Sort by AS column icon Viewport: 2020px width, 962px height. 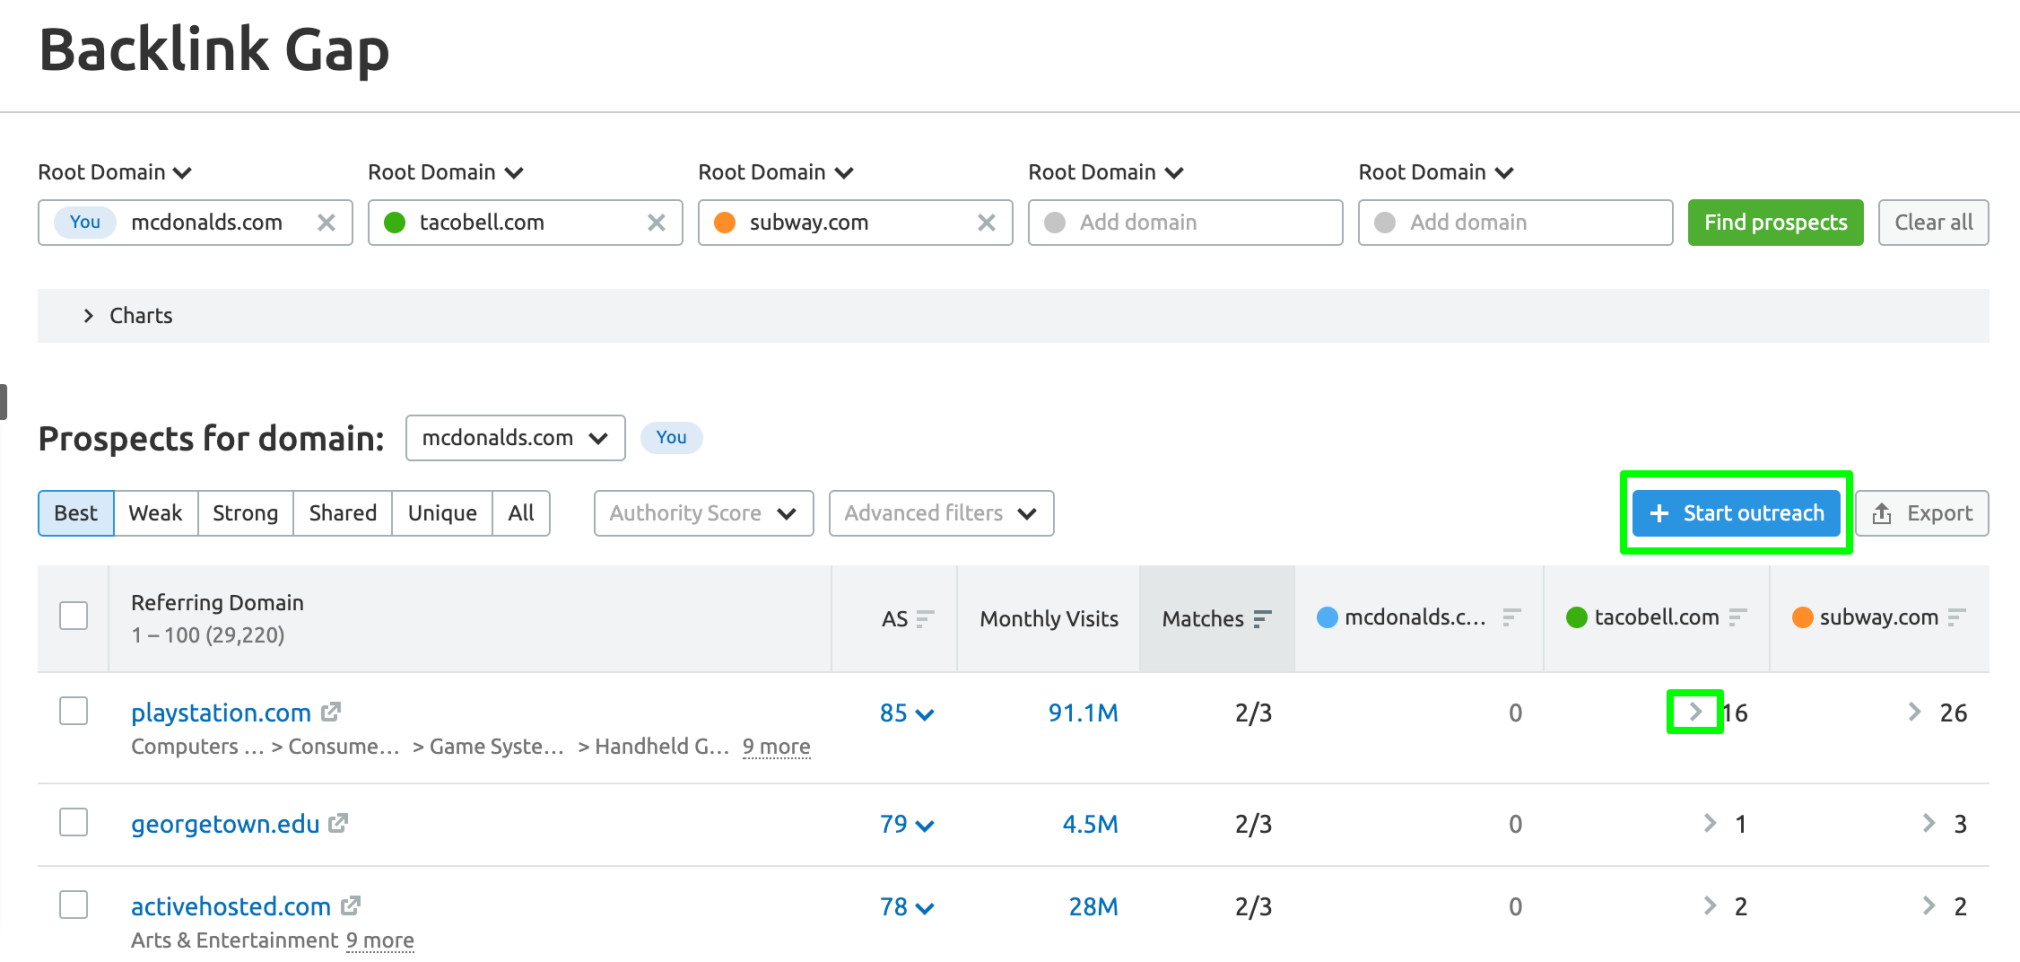pos(925,619)
